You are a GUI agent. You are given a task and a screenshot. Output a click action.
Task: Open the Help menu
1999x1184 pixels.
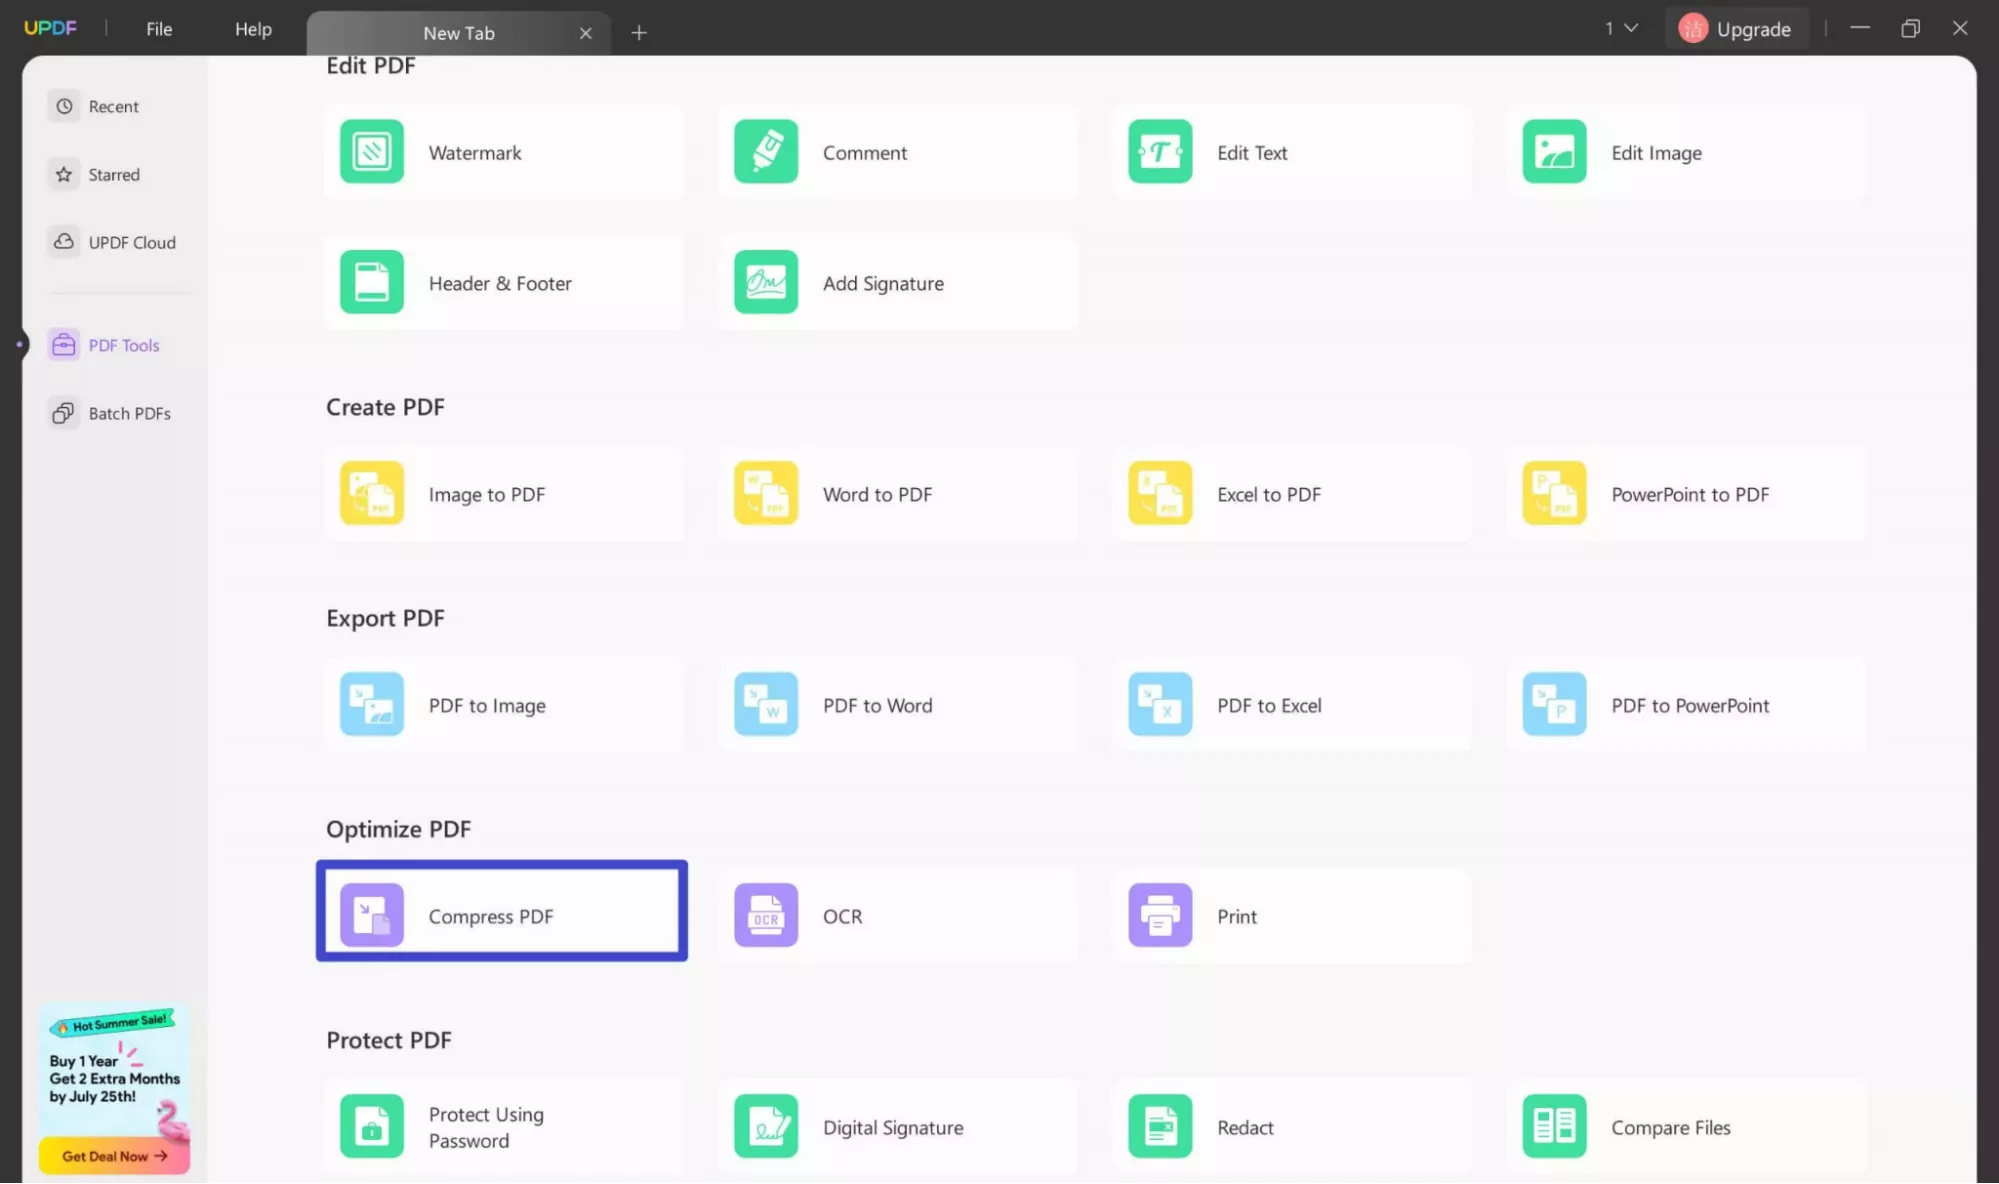pyautogui.click(x=253, y=29)
